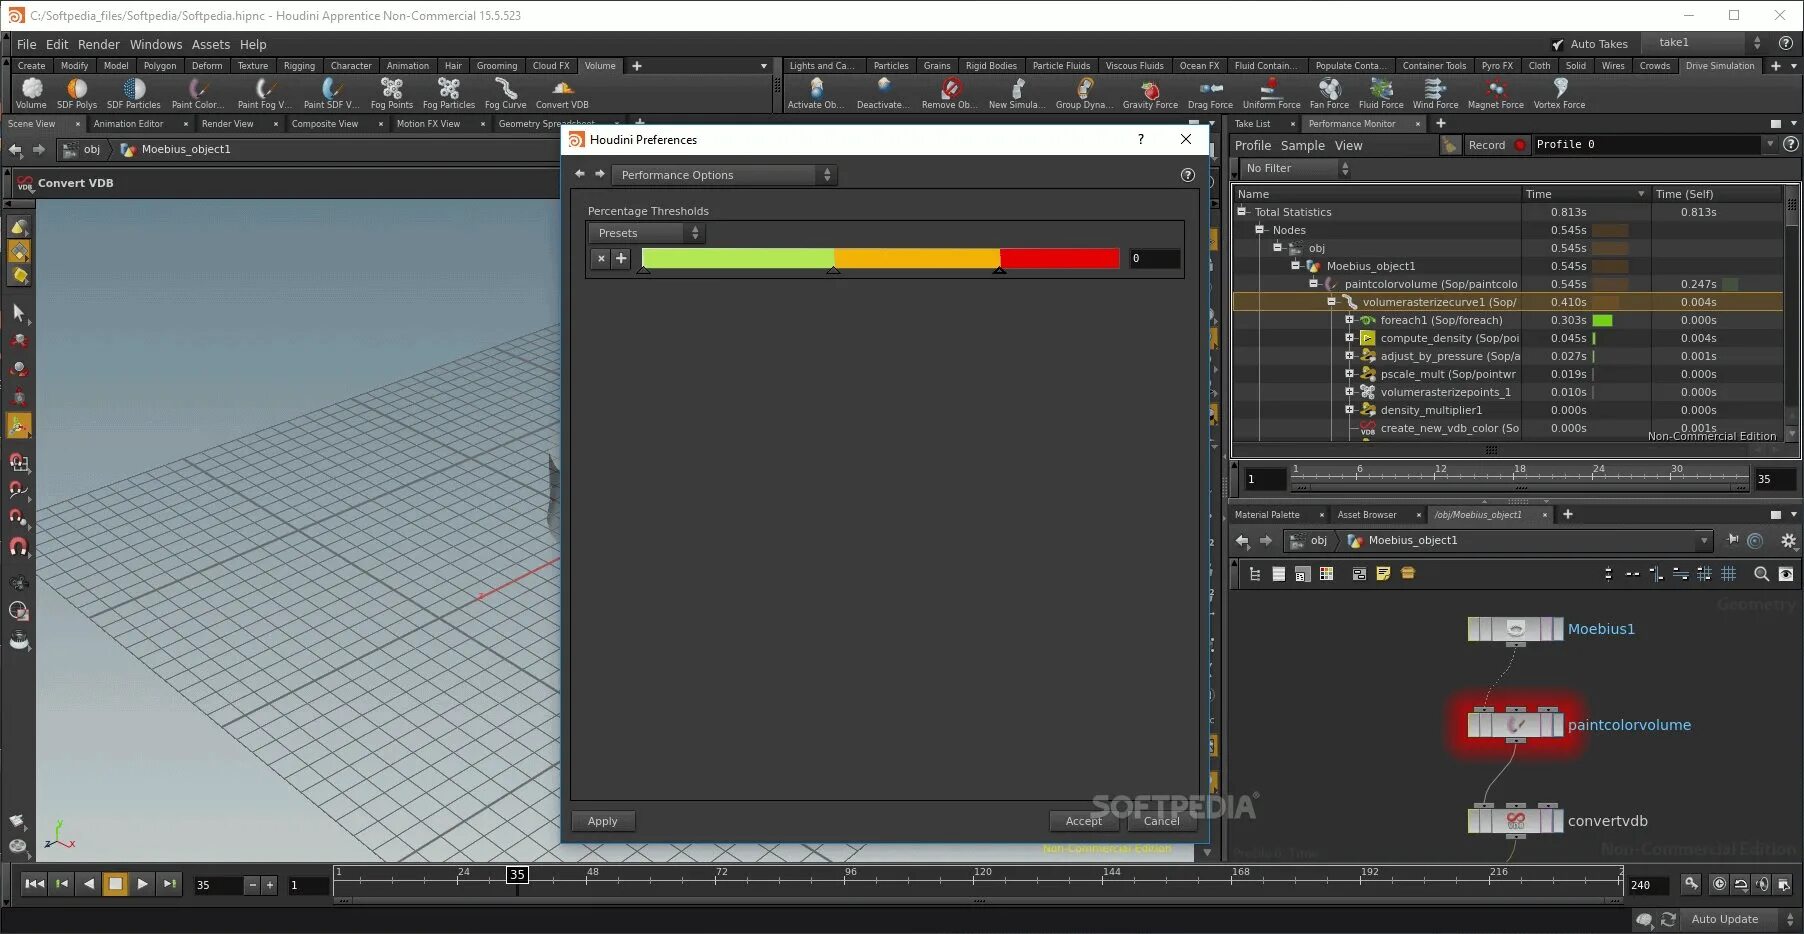
Task: Select the Vortex Force shelf tool
Action: (x=1558, y=92)
